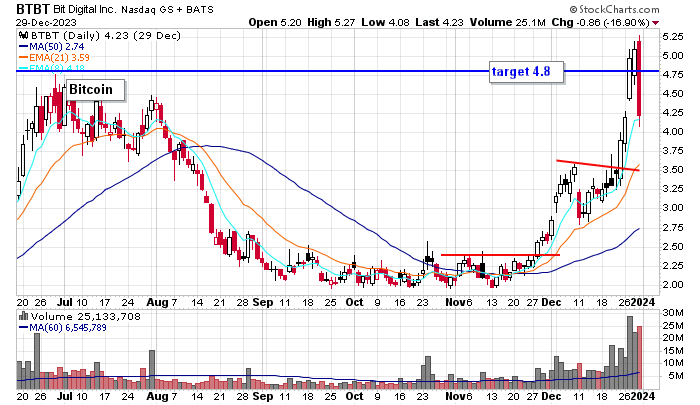Viewport: 700px width, 405px height.
Task: Click the 4.00 price axis label
Action: [x=673, y=132]
